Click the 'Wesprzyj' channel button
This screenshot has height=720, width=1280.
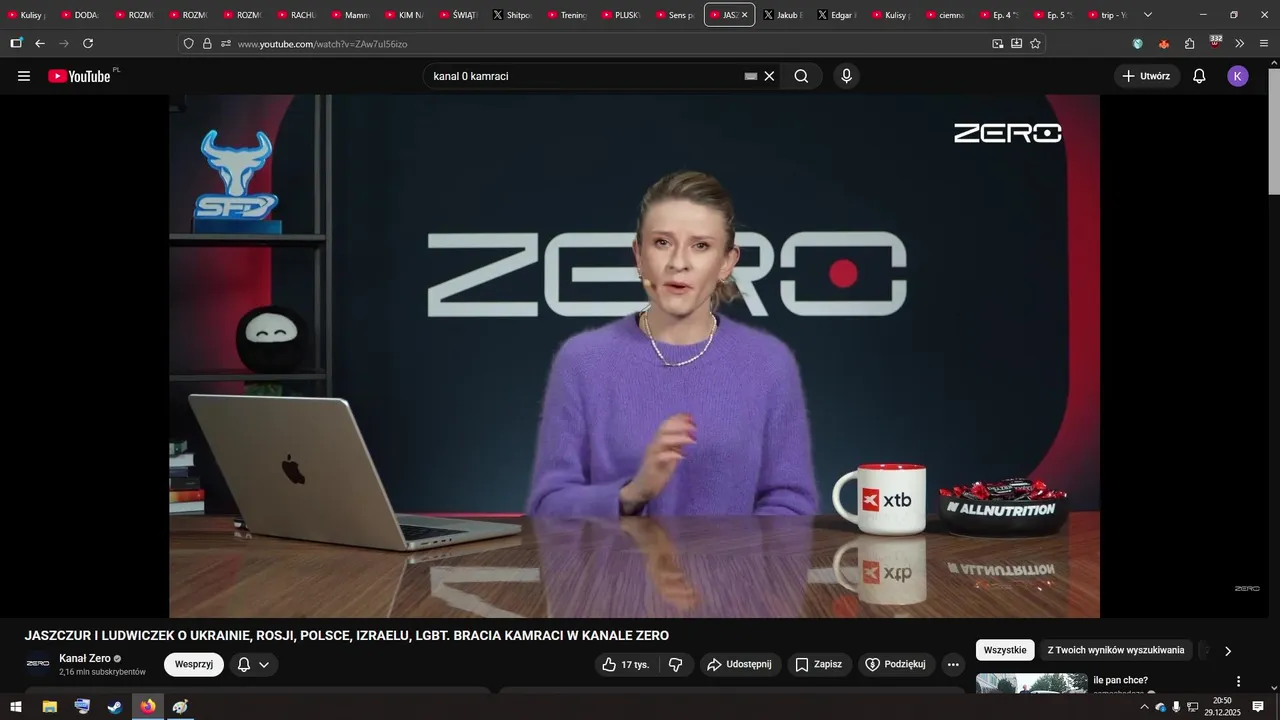[x=194, y=664]
